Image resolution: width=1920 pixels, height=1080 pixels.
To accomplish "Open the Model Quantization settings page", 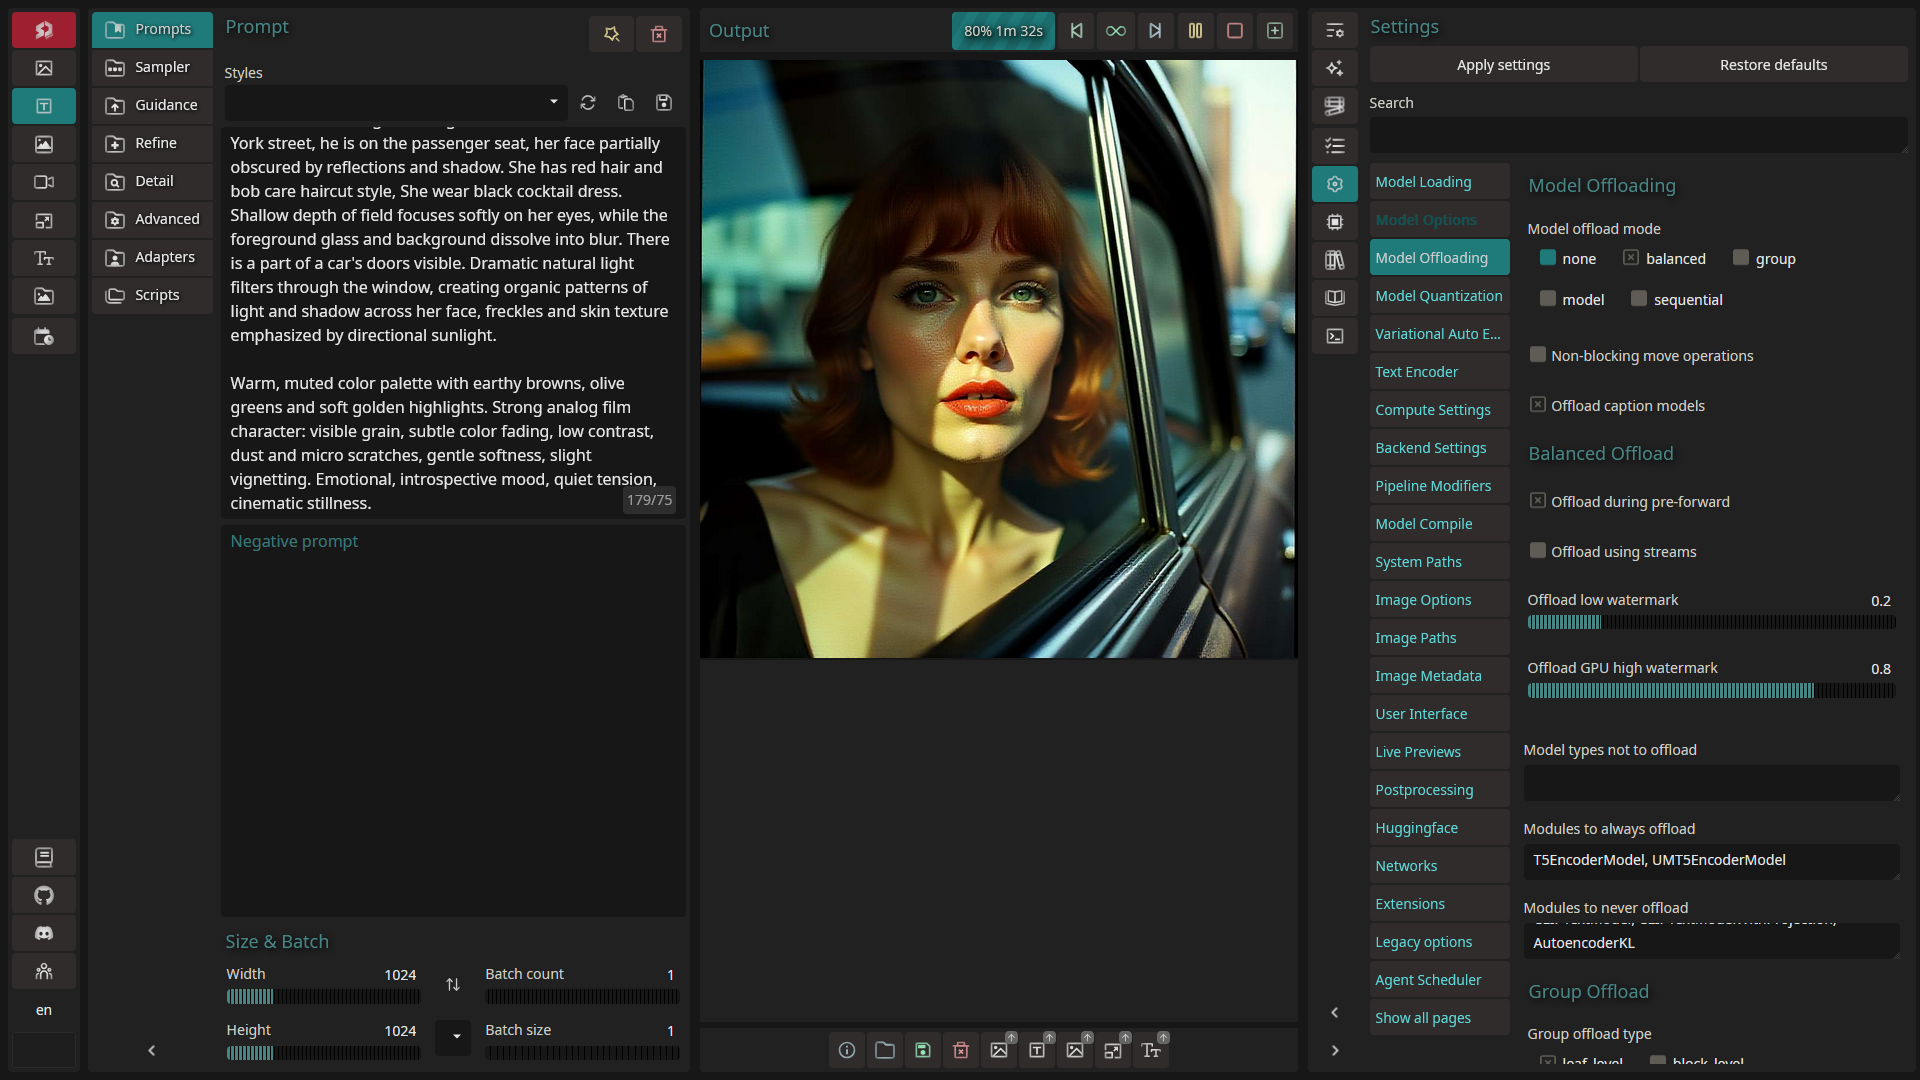I will pos(1438,296).
